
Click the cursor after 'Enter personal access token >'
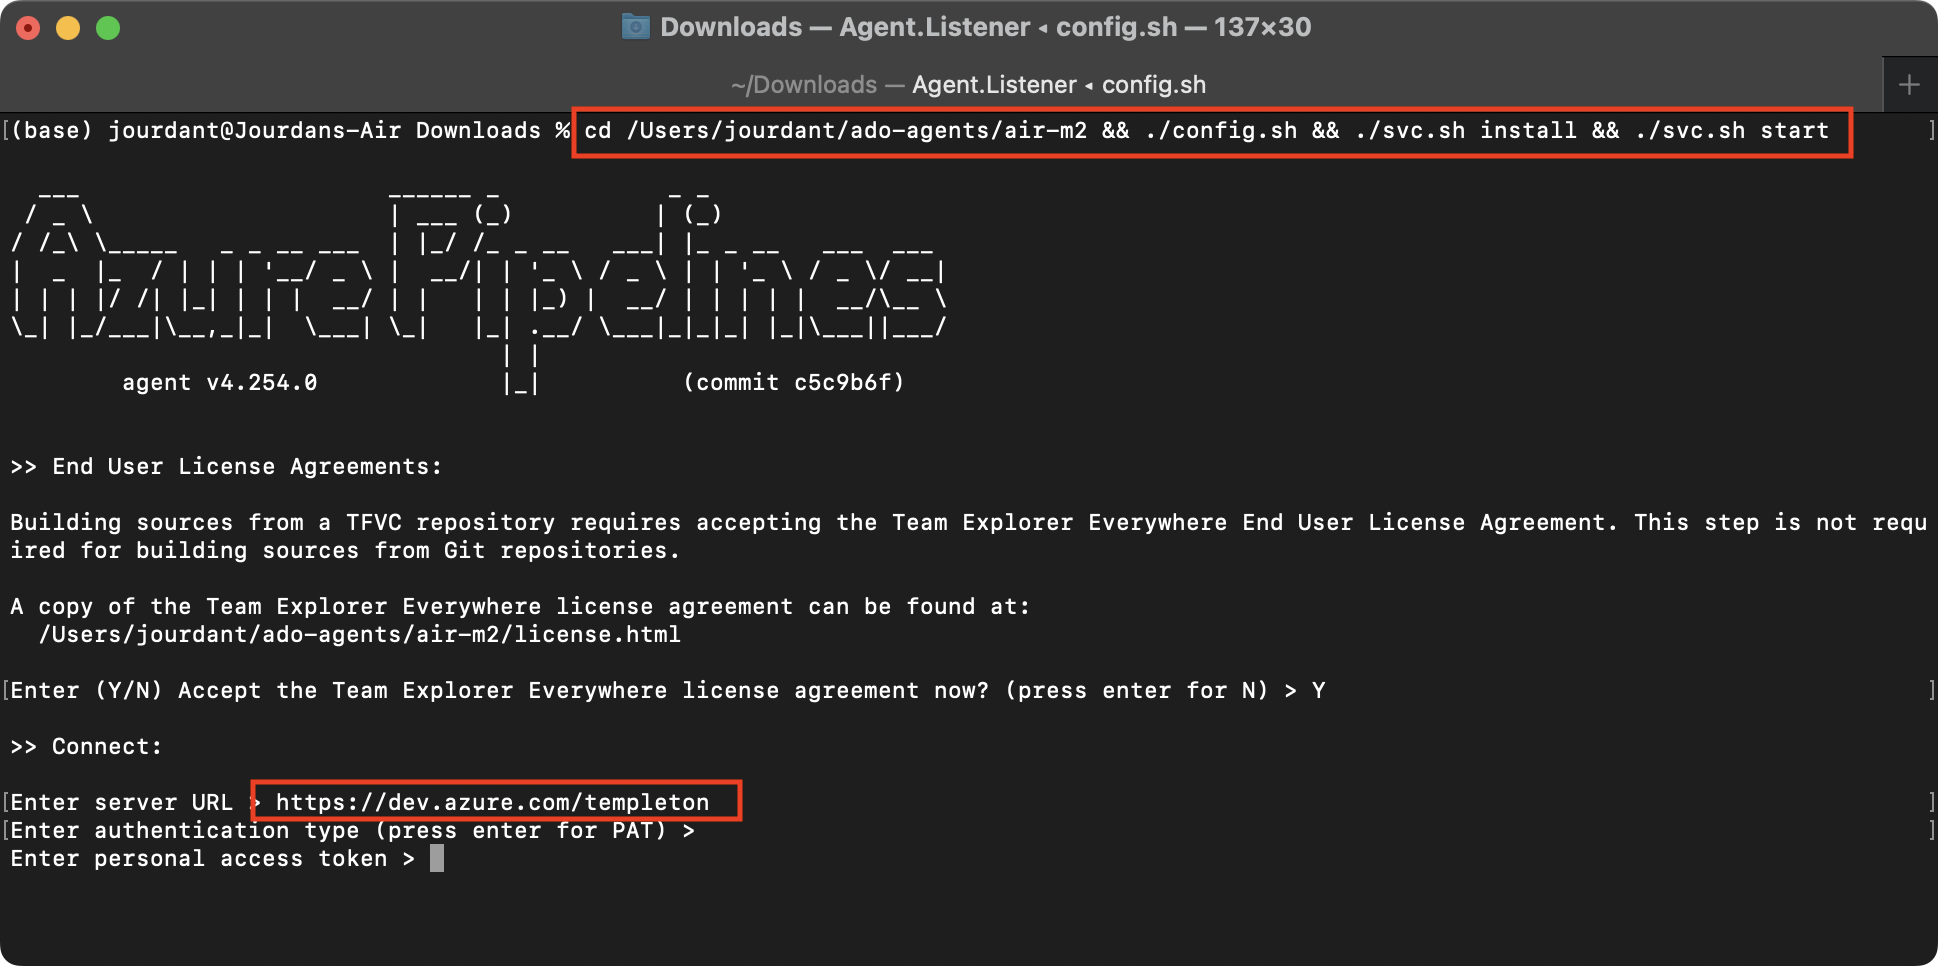tap(437, 858)
